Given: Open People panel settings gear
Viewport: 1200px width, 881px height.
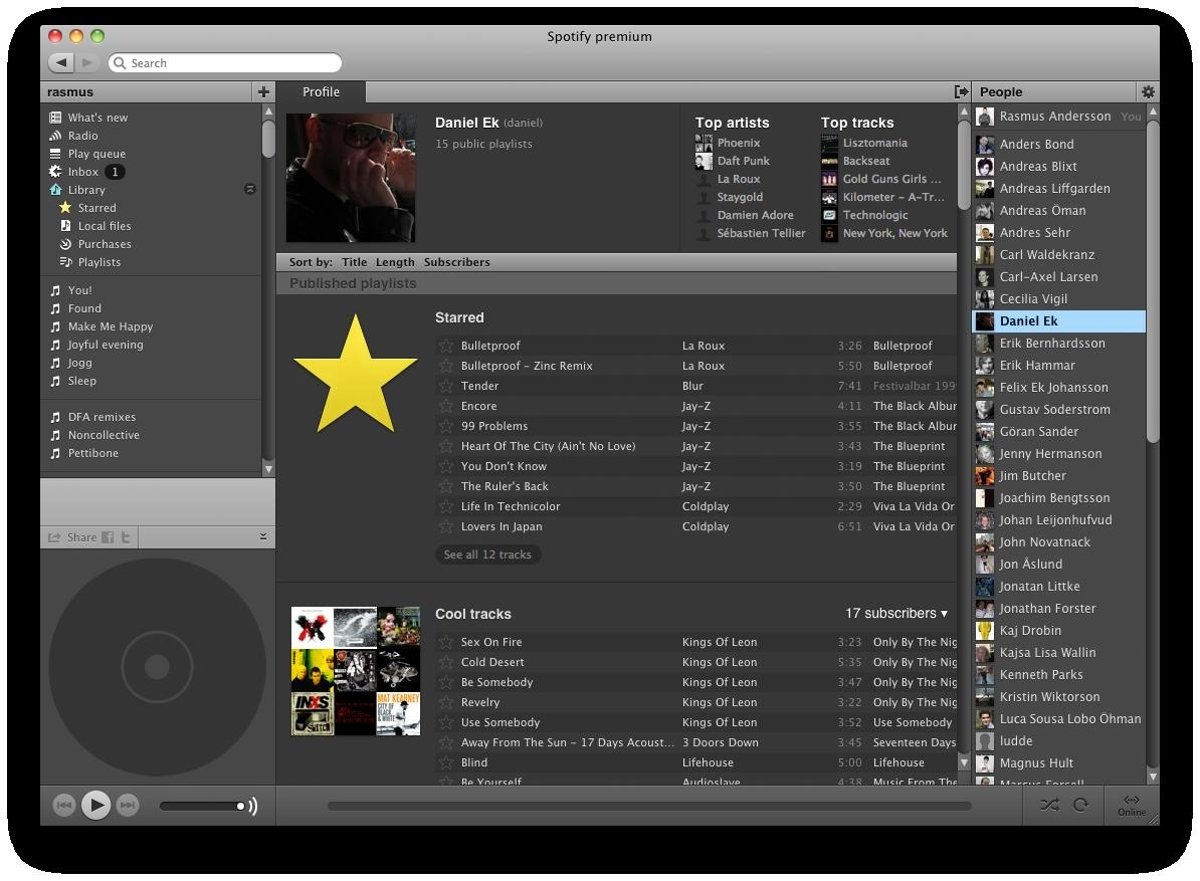Looking at the screenshot, I should coord(1148,92).
